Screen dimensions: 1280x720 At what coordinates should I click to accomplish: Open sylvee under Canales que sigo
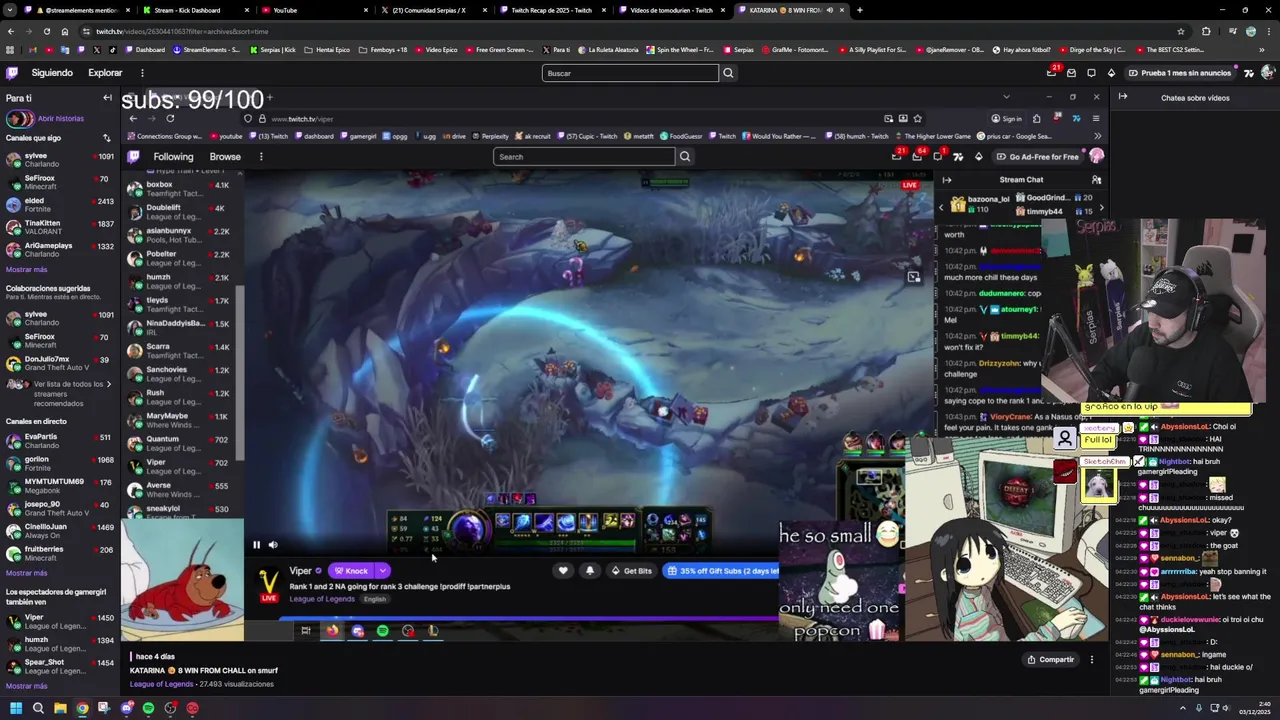point(59,160)
